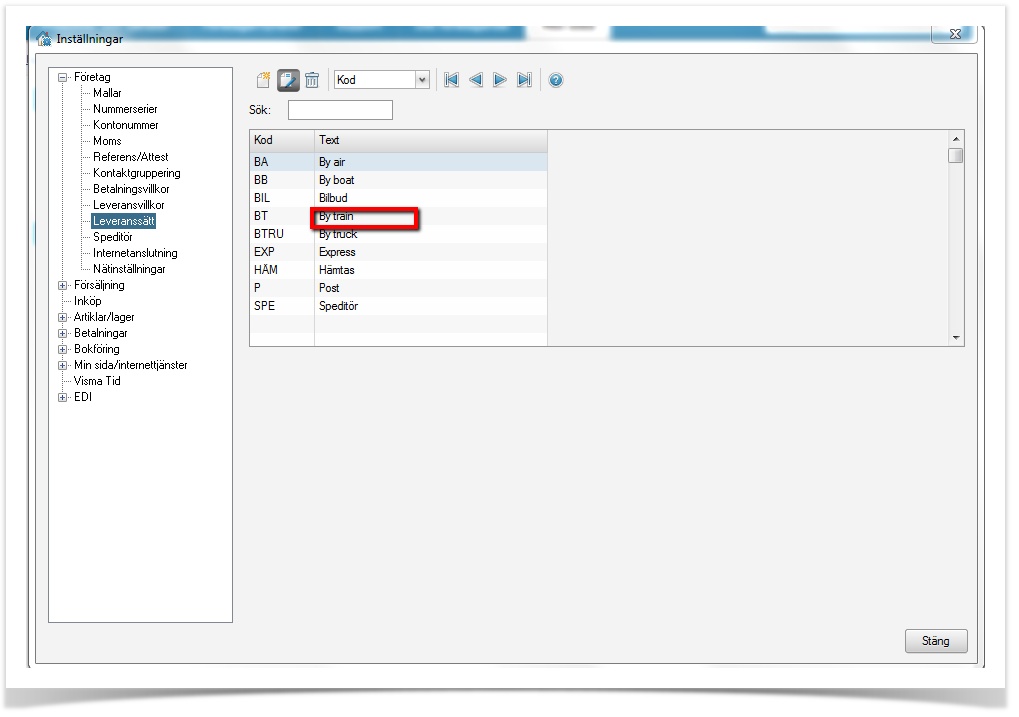The height and width of the screenshot is (717, 1019).
Task: Click the Text column header
Action: [x=430, y=140]
